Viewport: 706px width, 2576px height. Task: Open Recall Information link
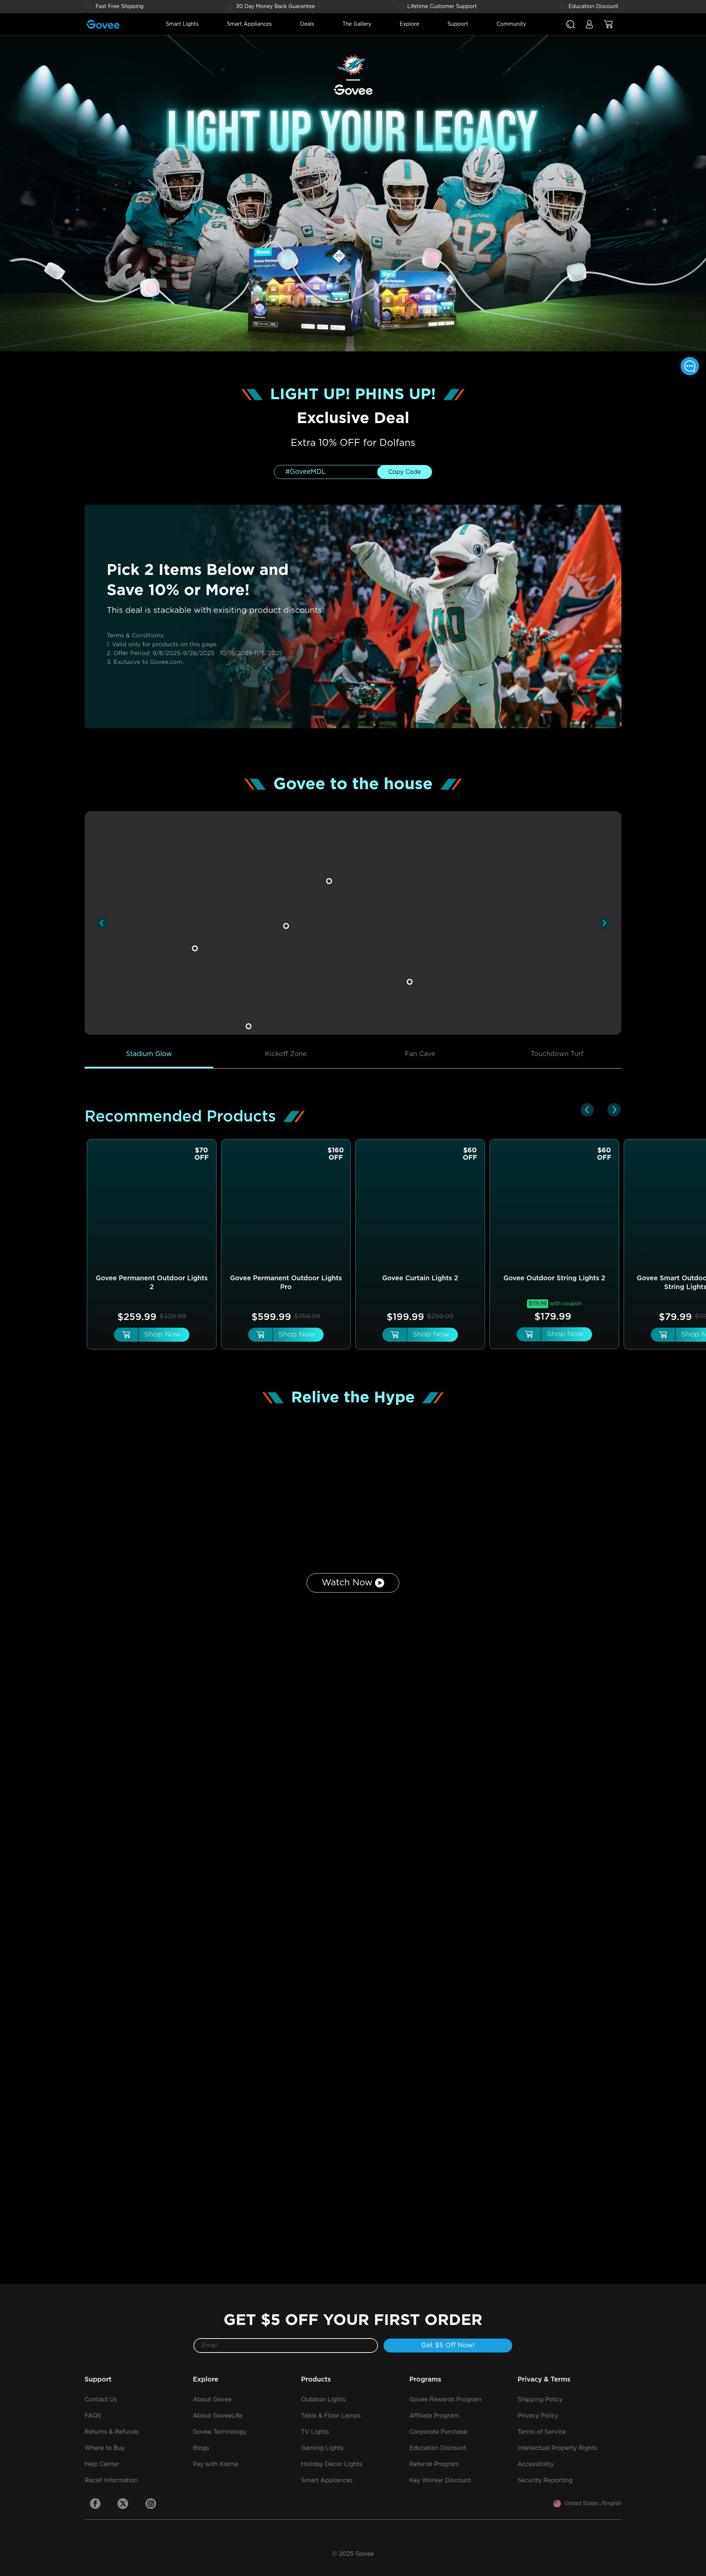tap(111, 2480)
